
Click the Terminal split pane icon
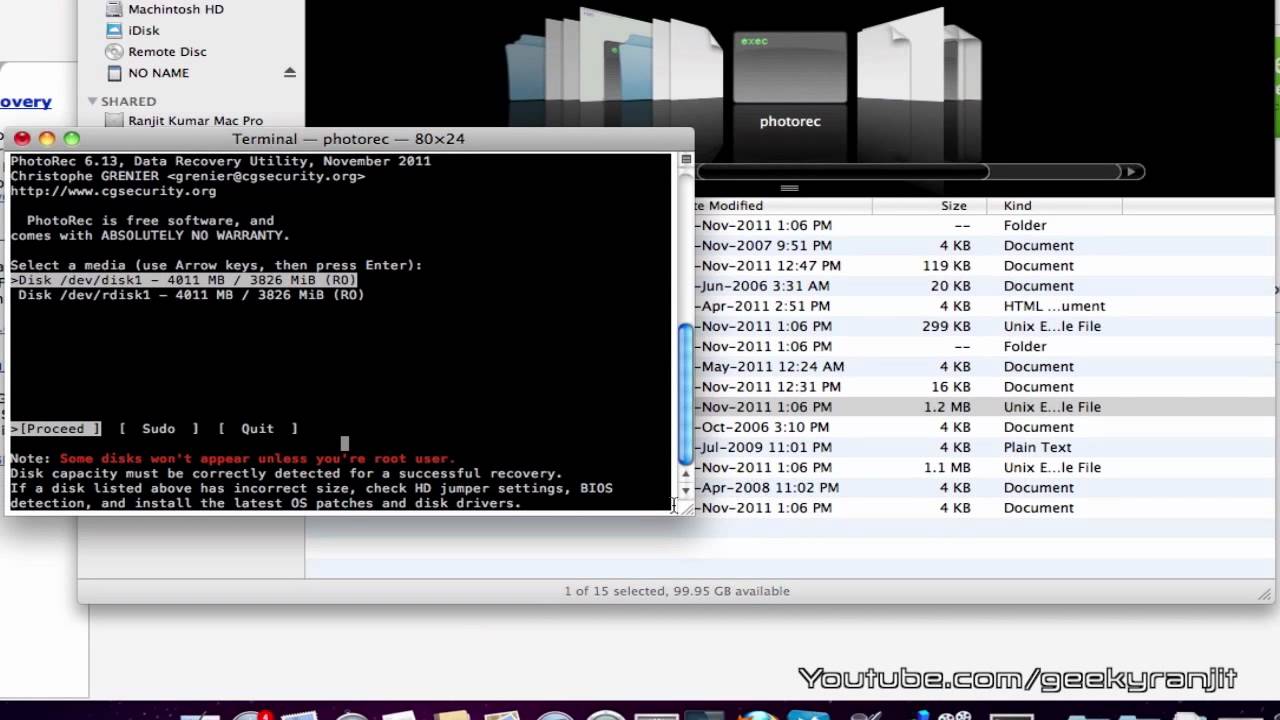point(686,160)
